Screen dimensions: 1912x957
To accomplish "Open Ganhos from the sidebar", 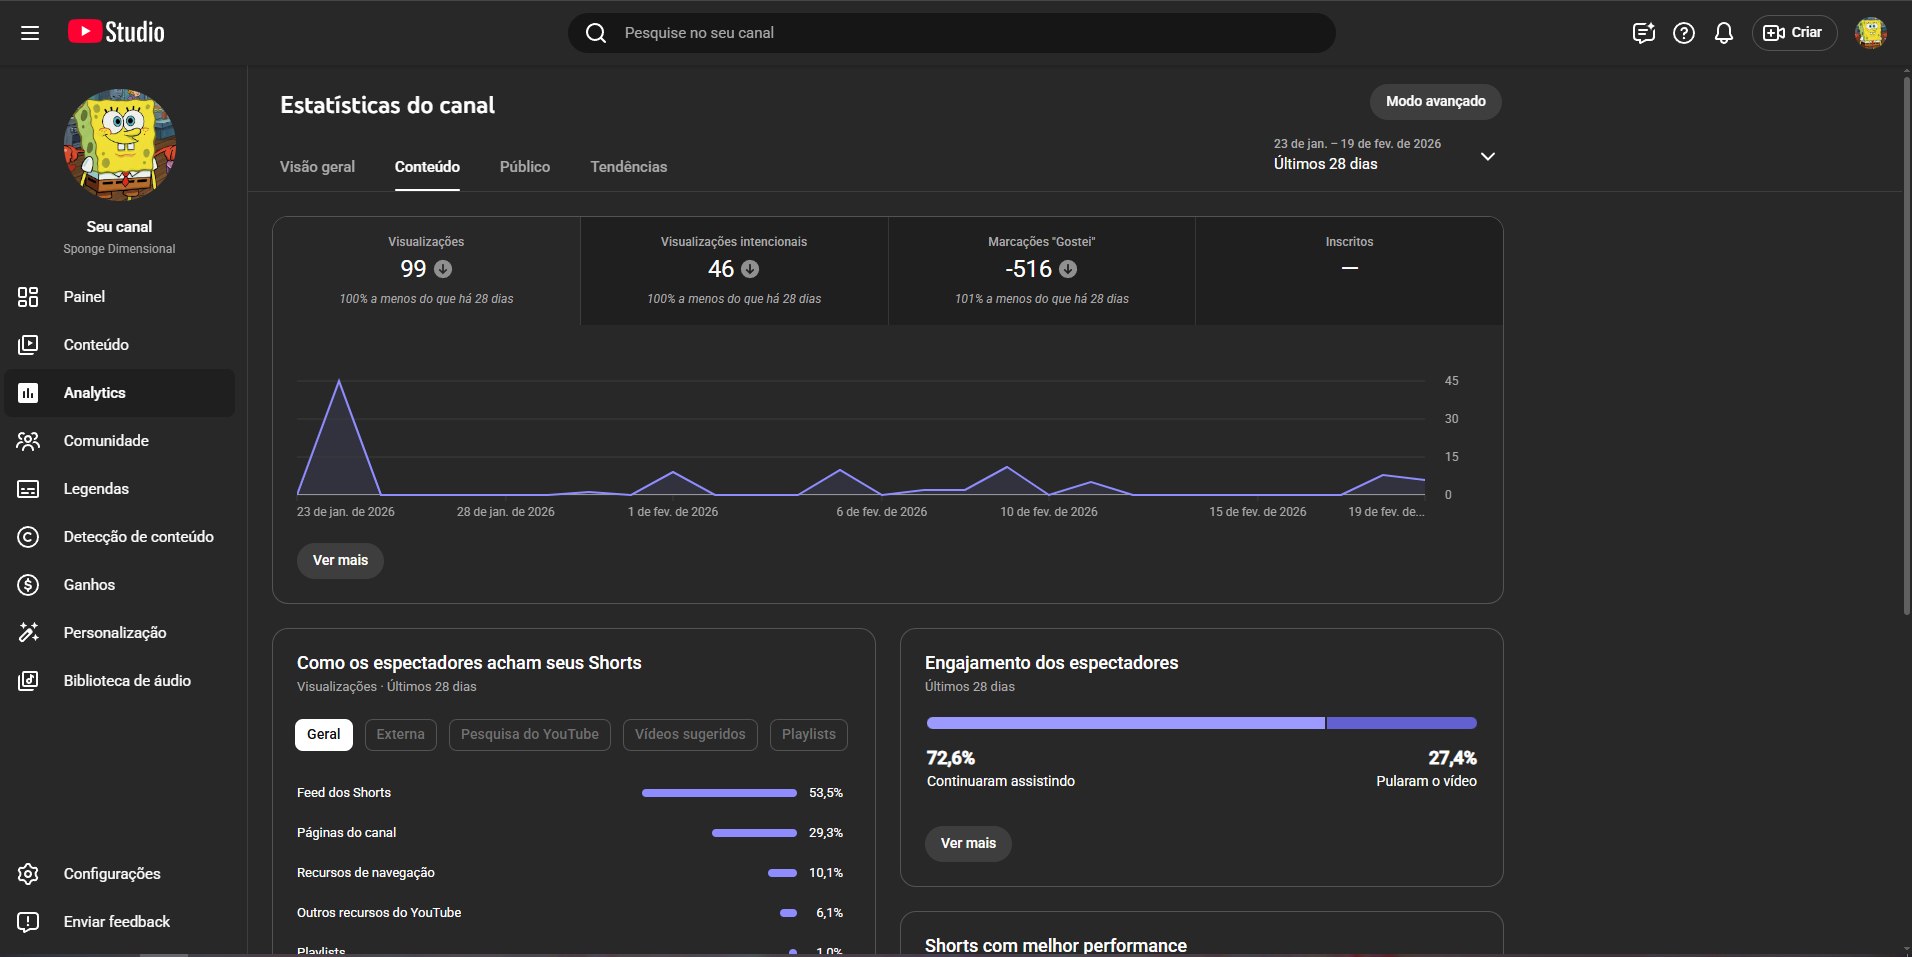I will (x=89, y=585).
